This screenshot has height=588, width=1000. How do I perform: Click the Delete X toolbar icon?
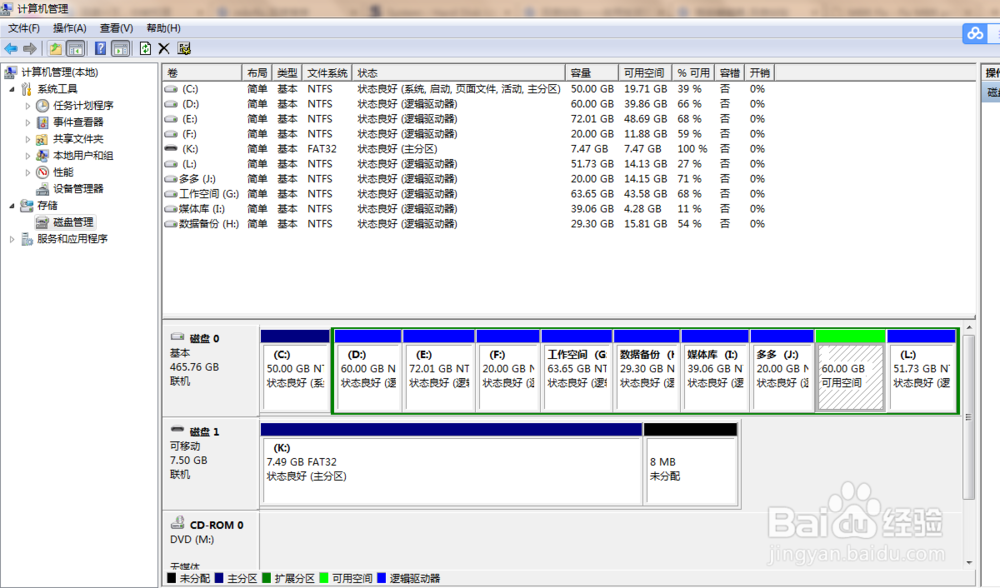[164, 48]
